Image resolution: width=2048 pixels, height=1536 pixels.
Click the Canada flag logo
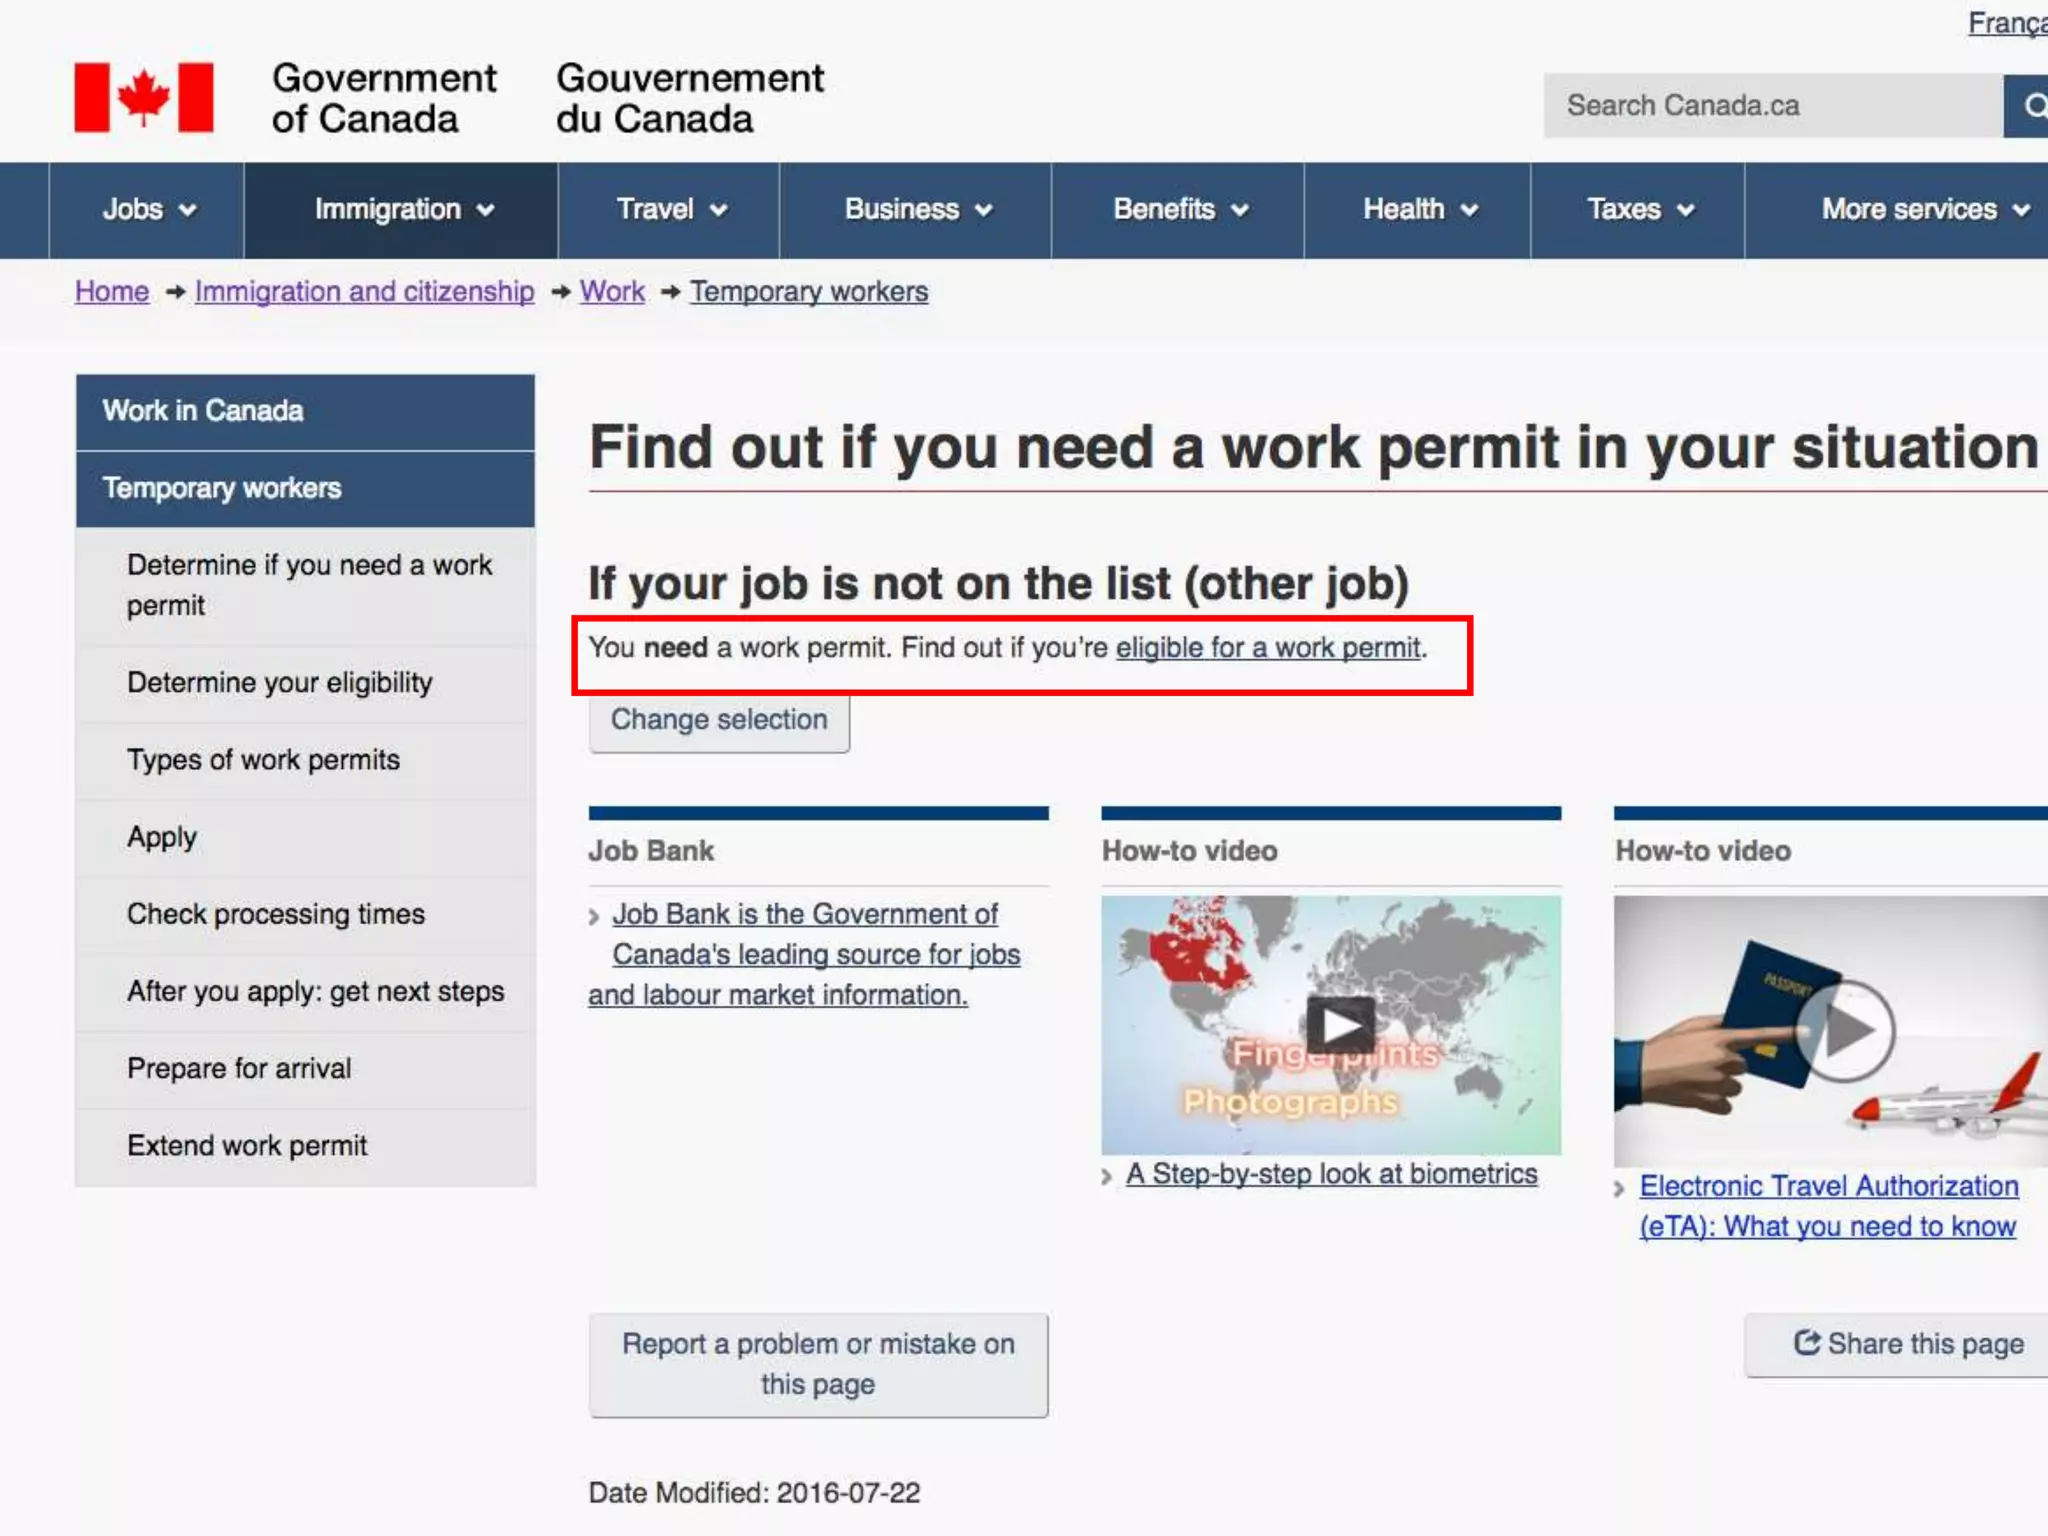pos(143,97)
